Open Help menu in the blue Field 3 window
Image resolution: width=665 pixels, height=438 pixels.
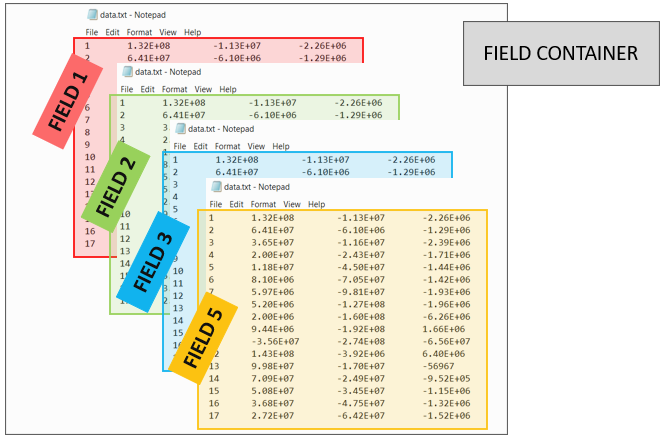[282, 146]
